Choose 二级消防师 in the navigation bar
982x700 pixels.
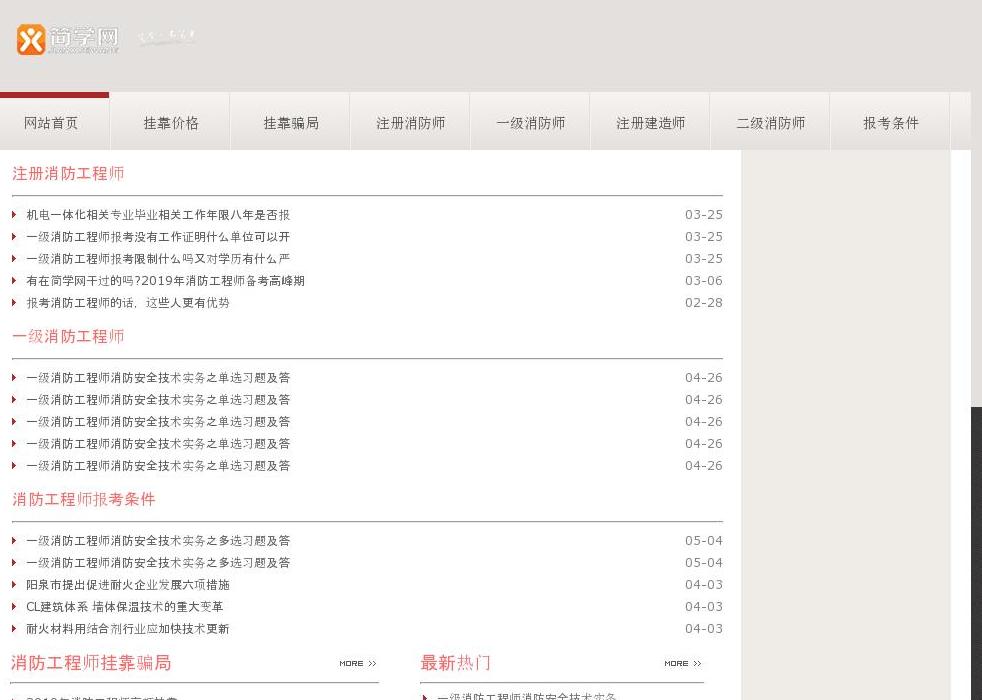pos(771,123)
